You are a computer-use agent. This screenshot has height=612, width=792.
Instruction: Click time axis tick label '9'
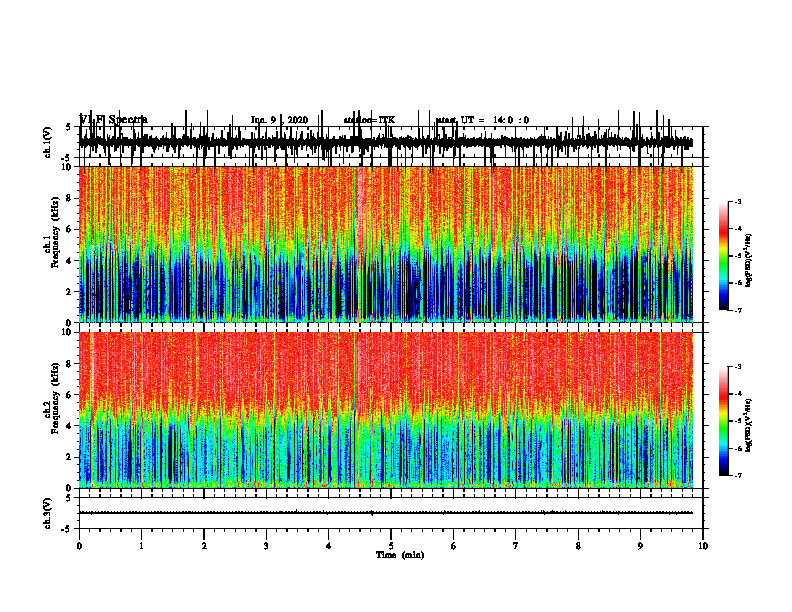tap(640, 546)
